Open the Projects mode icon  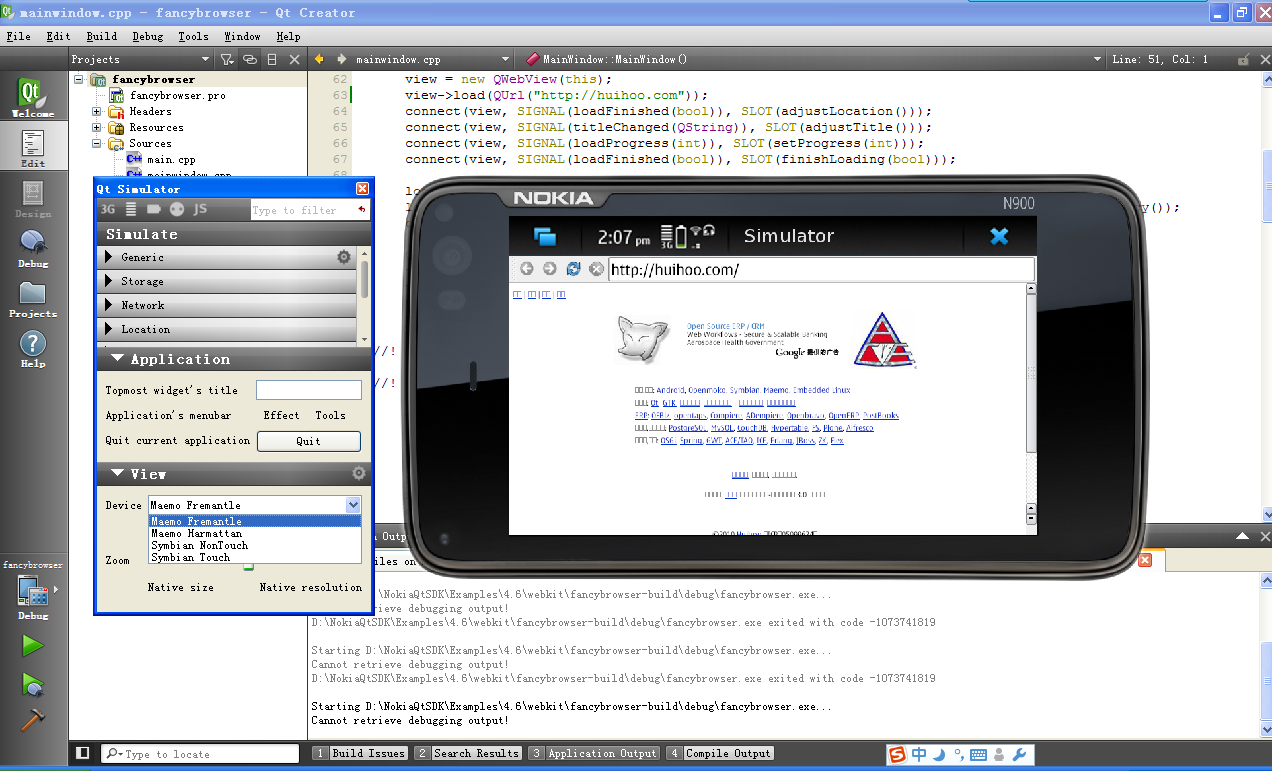(33, 298)
